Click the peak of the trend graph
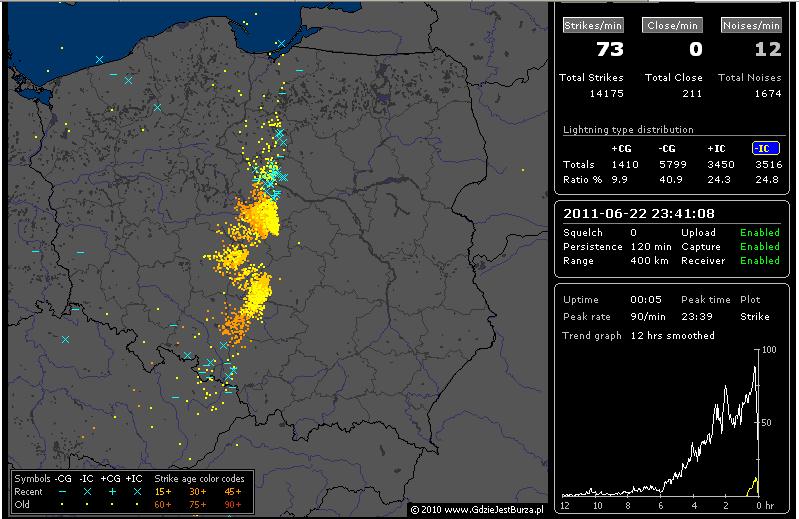 (x=753, y=367)
